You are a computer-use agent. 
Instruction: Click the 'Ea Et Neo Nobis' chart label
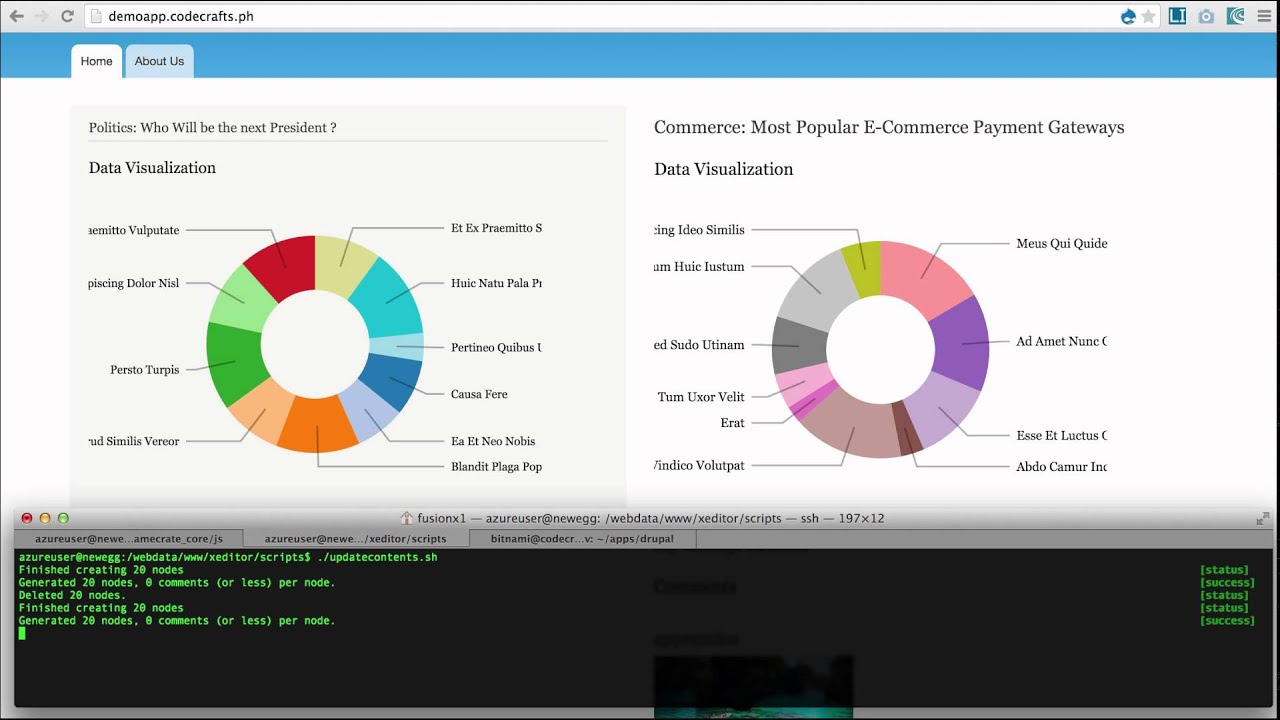[x=493, y=441]
